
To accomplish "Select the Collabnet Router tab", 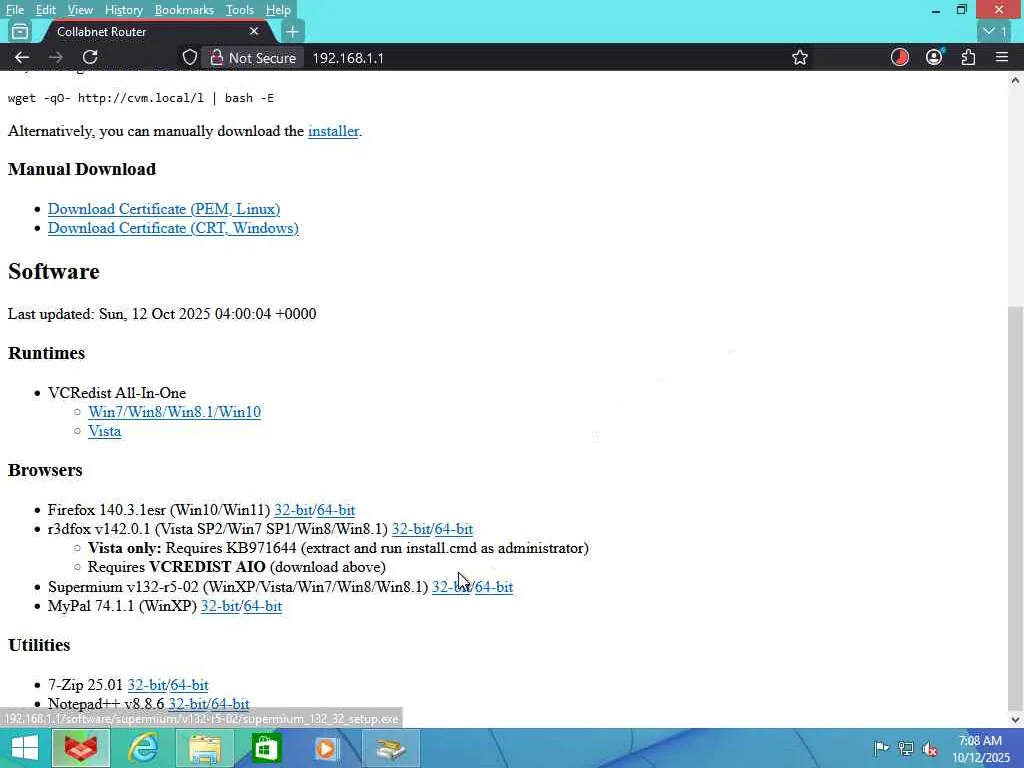I will [155, 31].
